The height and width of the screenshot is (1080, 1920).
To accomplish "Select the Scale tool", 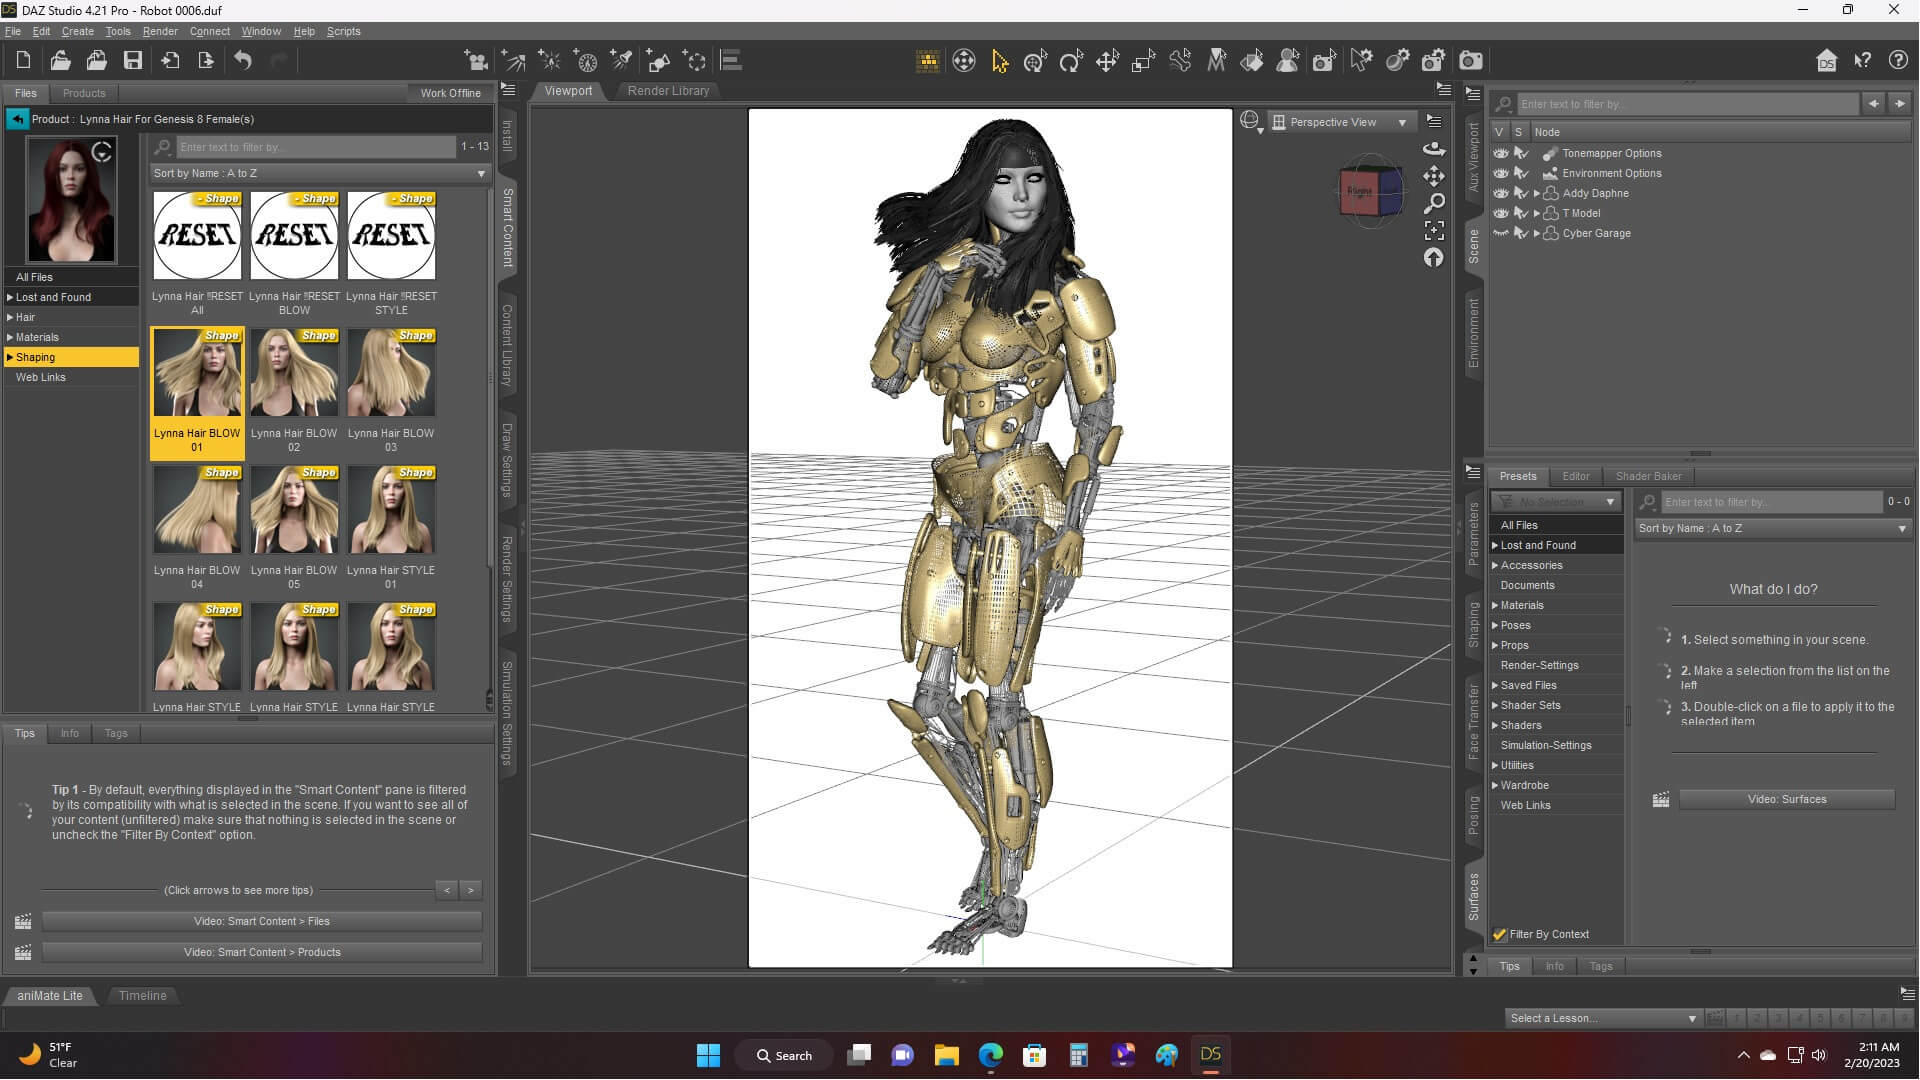I will tap(1143, 62).
